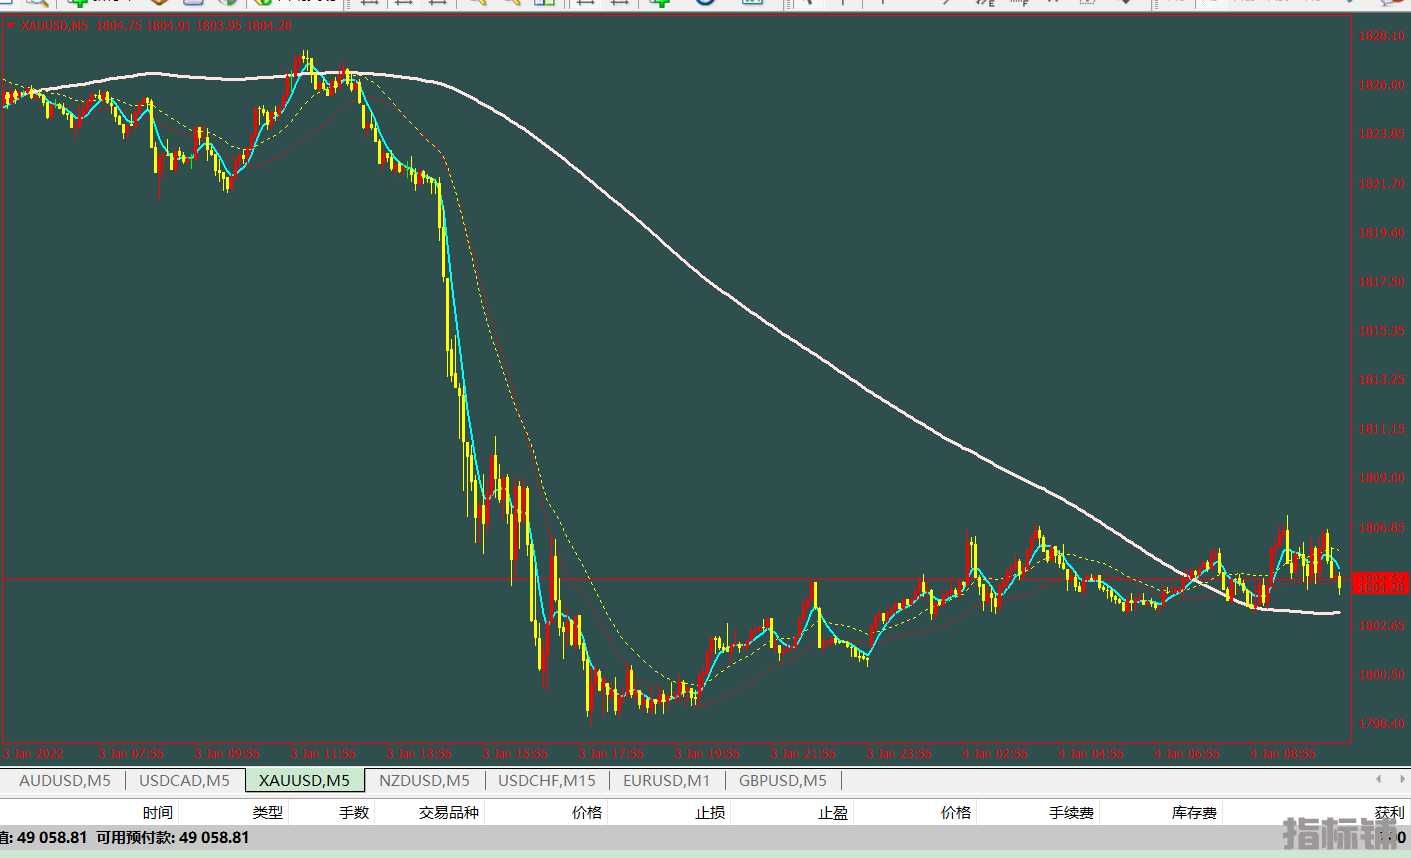Switch to the USDCHF,M15 chart tab

(x=547, y=780)
